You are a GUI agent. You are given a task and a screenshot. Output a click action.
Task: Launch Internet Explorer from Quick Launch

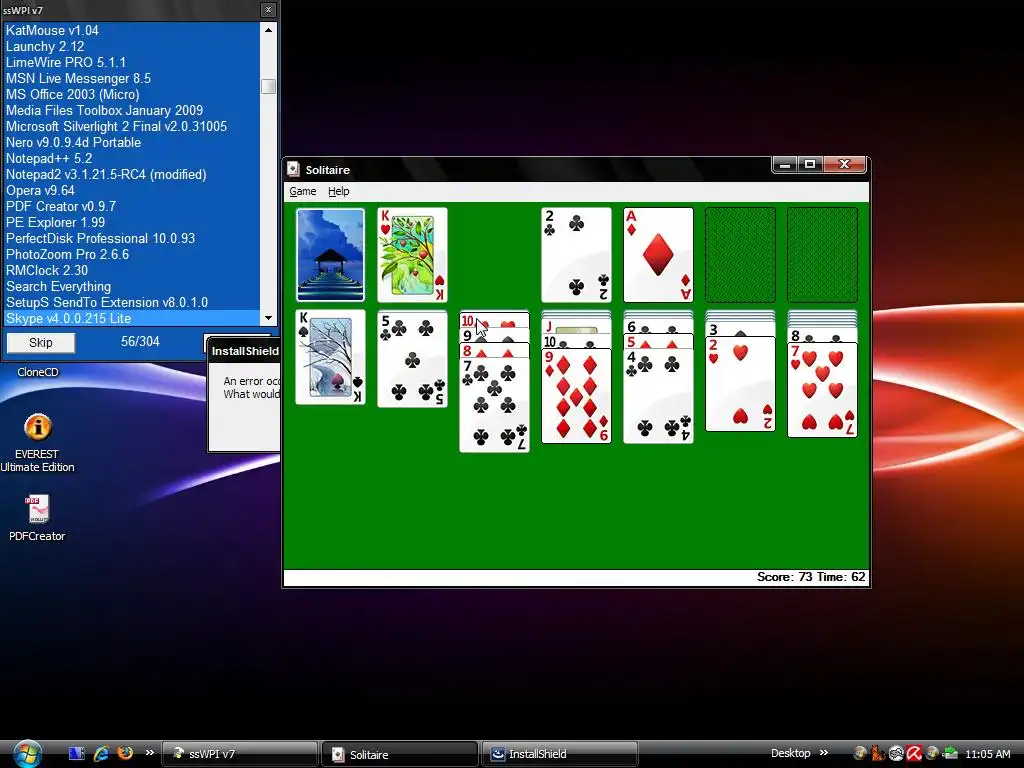pos(101,754)
